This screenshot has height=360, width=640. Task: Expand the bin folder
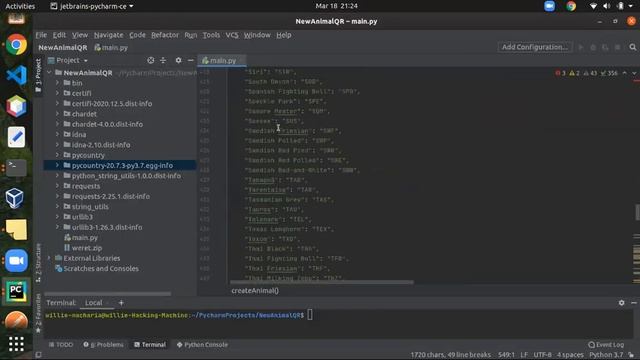57,83
